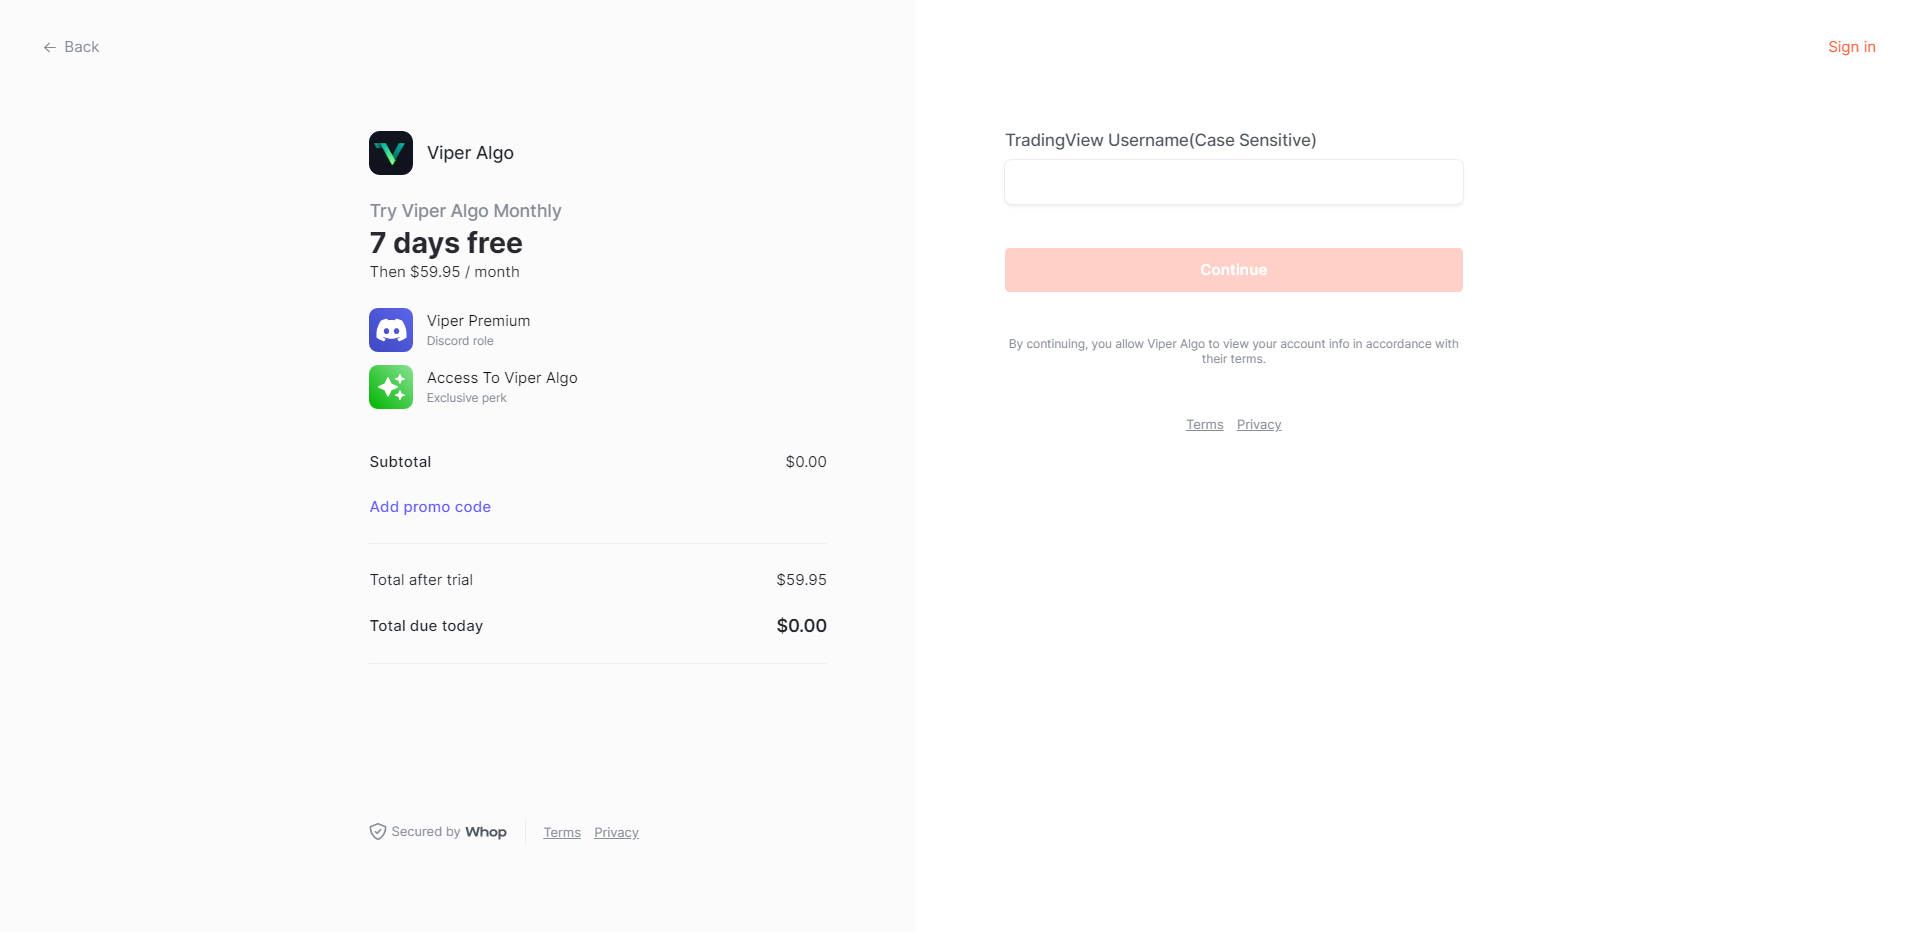The height and width of the screenshot is (932, 1920).
Task: Select the Access To Viper Algo label
Action: (502, 378)
